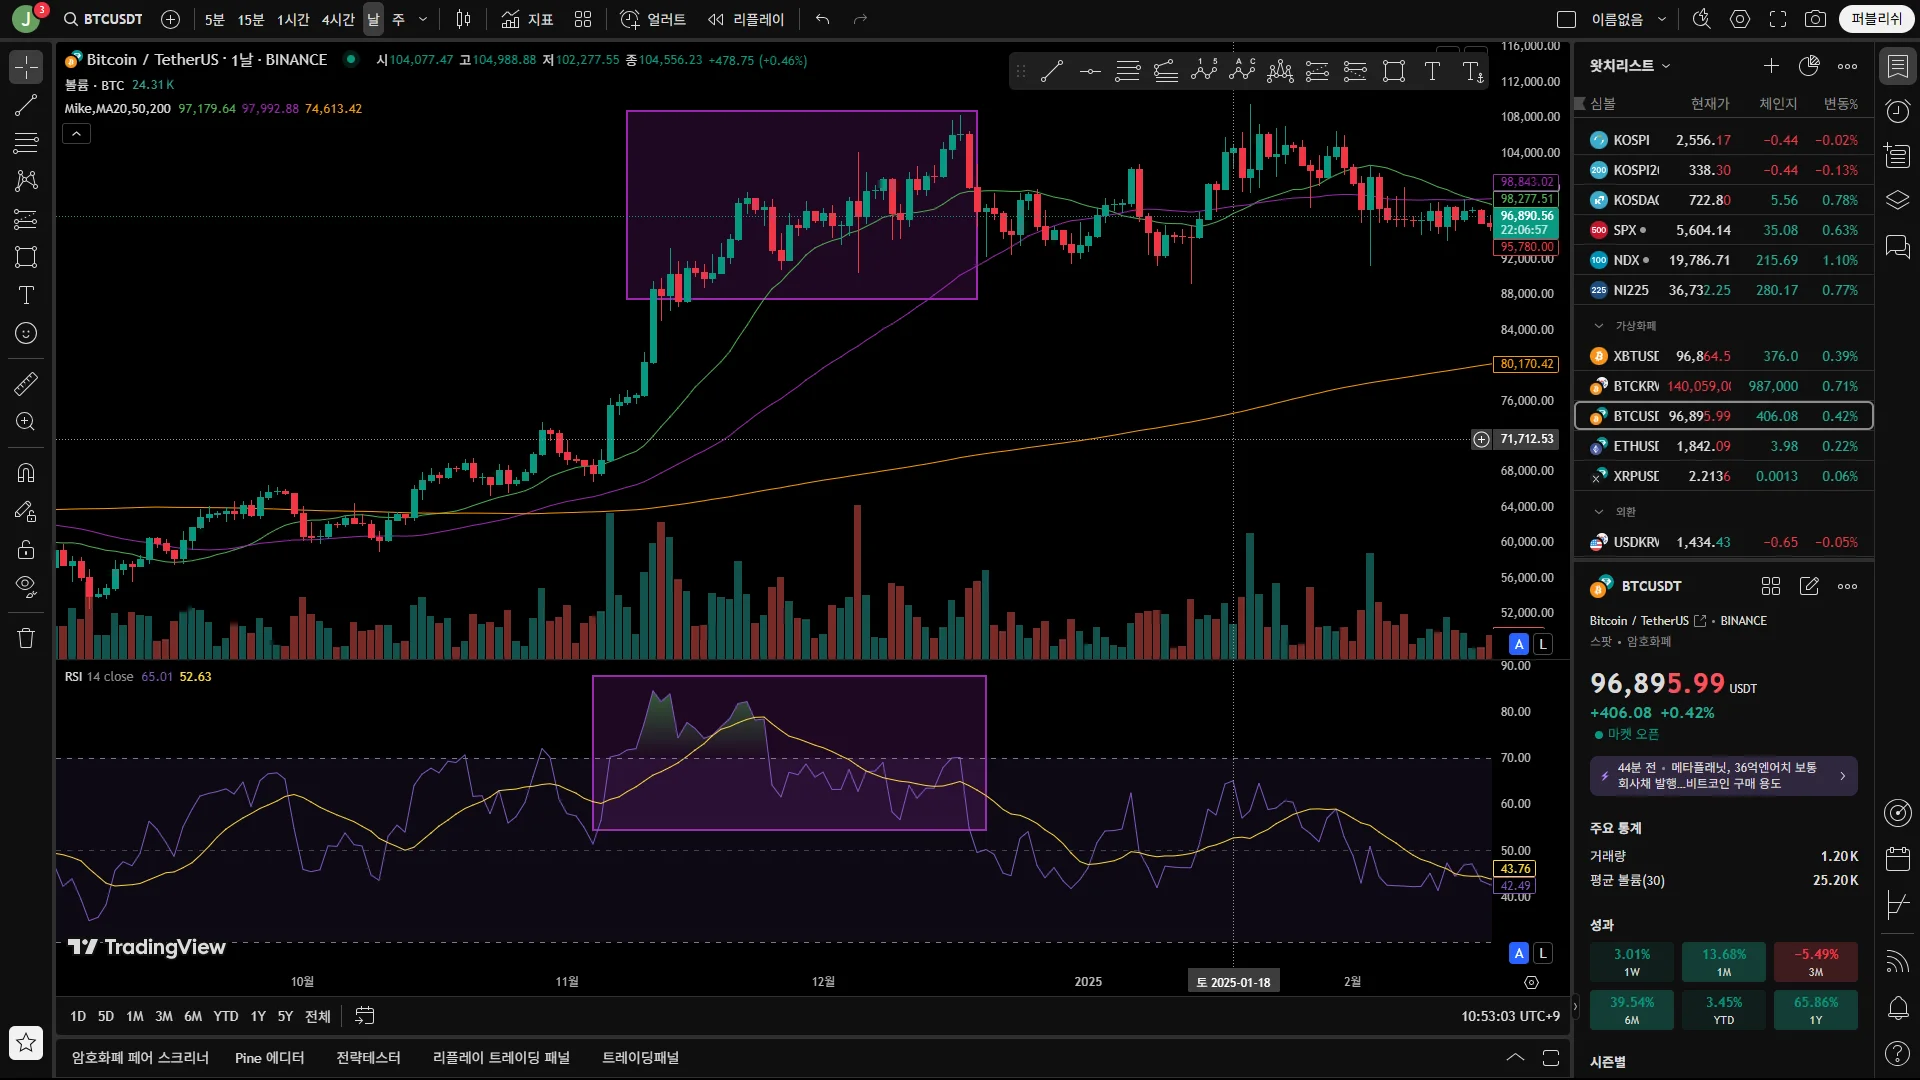Collapse the 가상화폐 watchlist section
This screenshot has height=1080, width=1920.
click(x=1598, y=326)
